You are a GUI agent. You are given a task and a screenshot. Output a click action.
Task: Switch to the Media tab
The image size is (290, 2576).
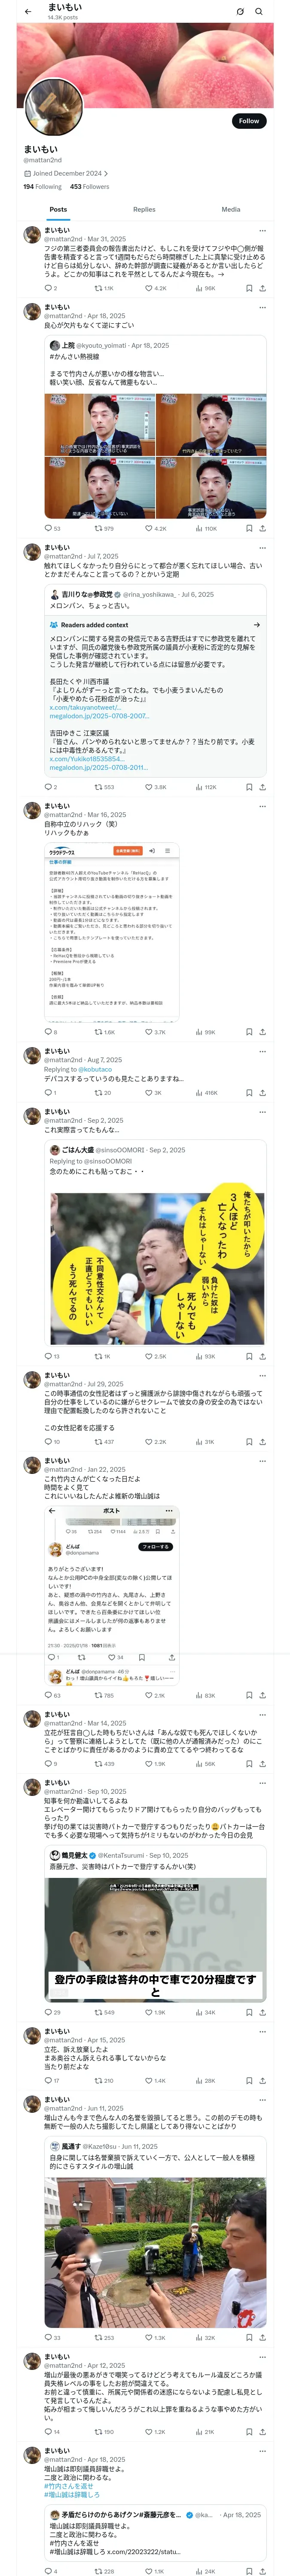tap(231, 209)
